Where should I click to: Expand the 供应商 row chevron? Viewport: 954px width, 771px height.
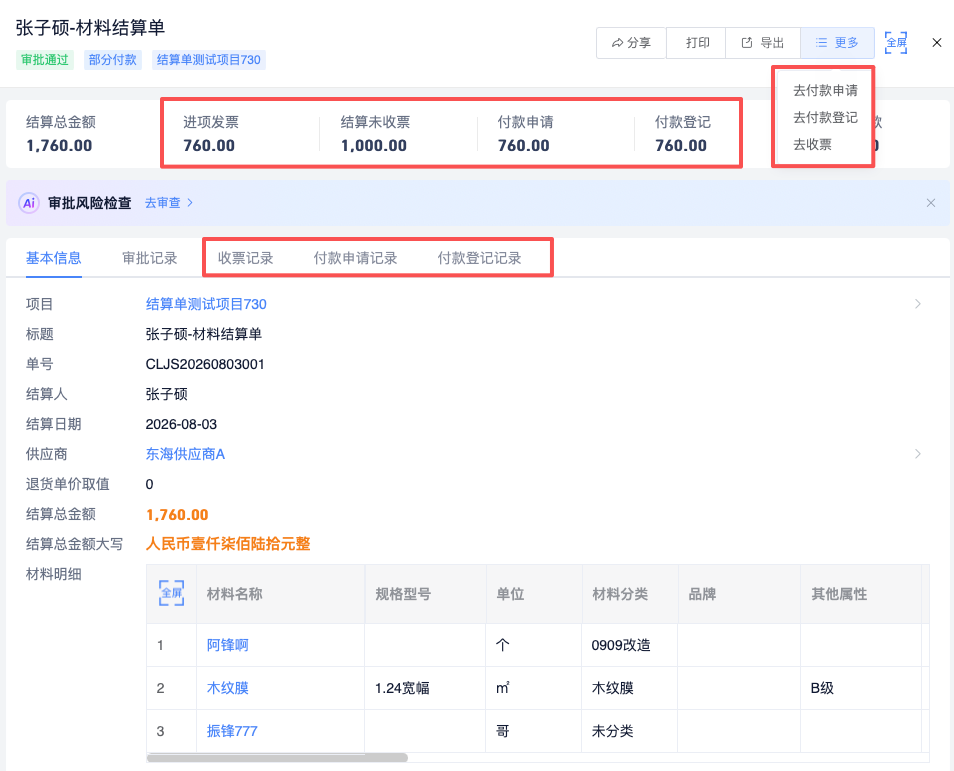pyautogui.click(x=918, y=454)
